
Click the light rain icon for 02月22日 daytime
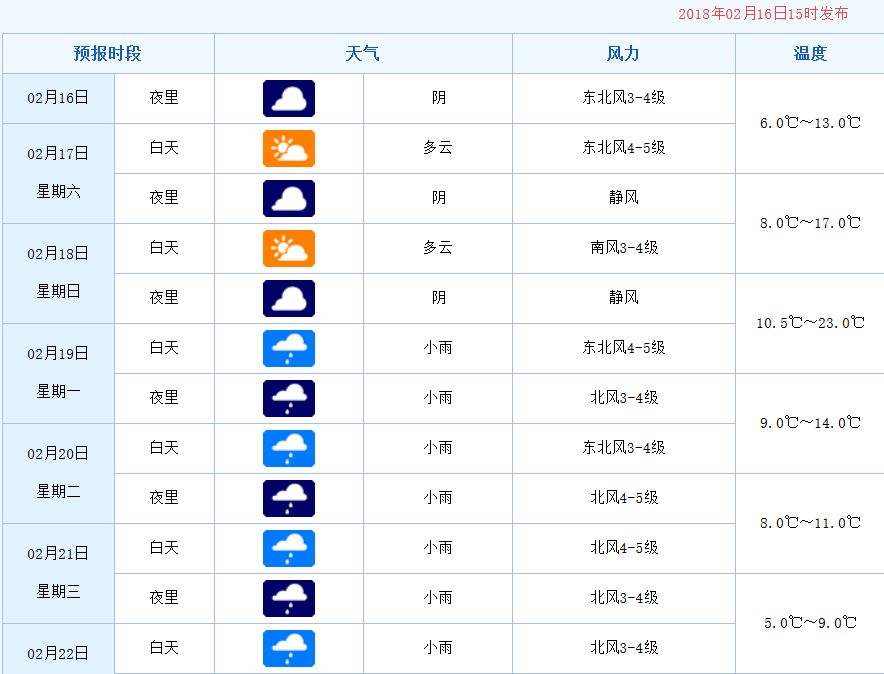click(289, 648)
